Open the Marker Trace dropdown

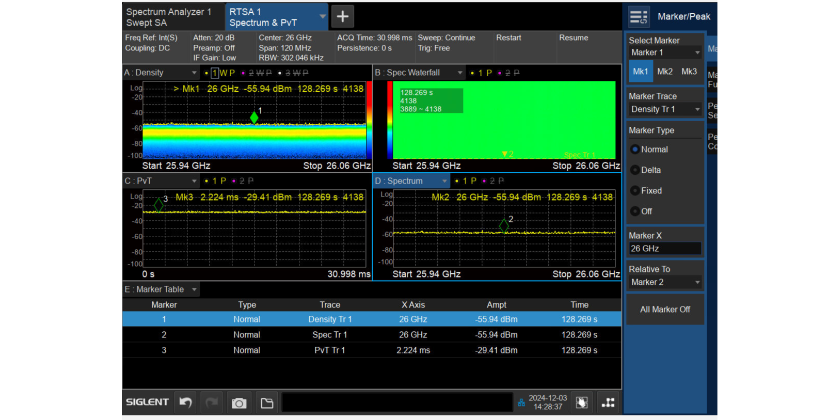(664, 108)
